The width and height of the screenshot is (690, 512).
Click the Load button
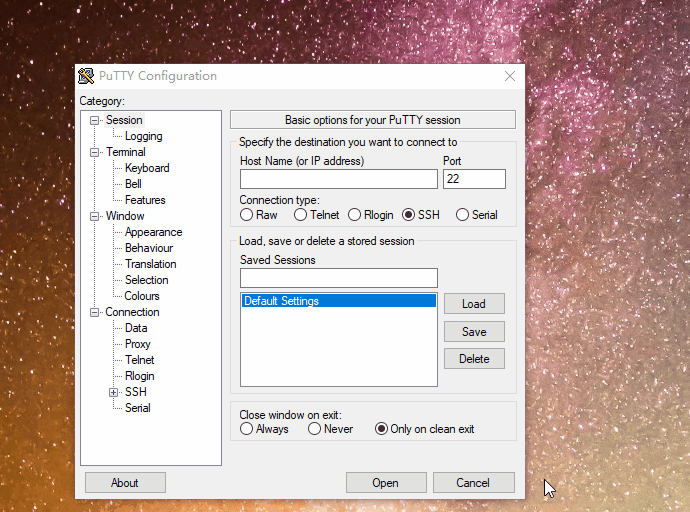[x=474, y=304]
